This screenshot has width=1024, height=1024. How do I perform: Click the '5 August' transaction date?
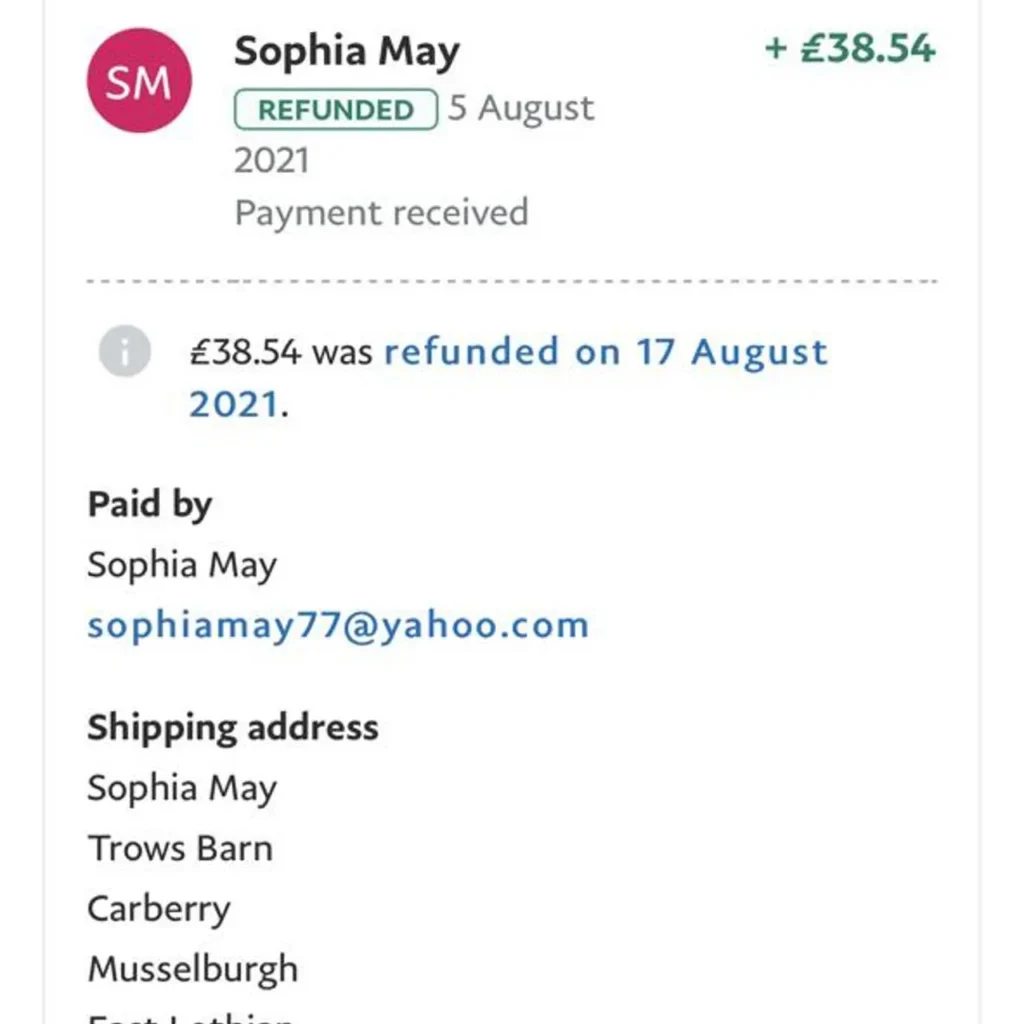pos(521,109)
